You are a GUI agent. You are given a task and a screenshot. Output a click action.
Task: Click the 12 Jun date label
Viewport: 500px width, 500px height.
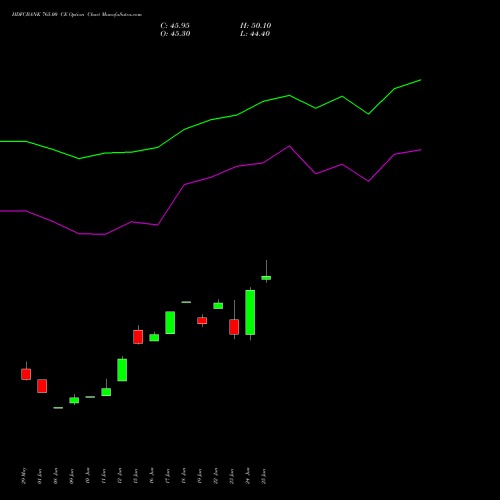click(120, 476)
